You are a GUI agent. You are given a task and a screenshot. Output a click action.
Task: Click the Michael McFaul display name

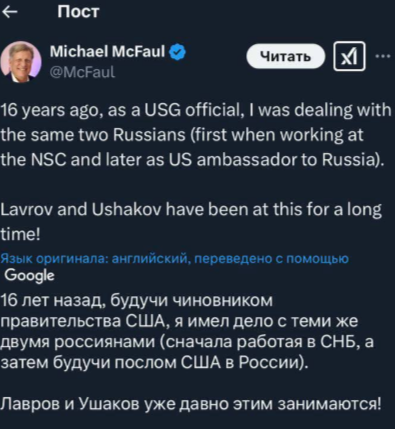107,52
